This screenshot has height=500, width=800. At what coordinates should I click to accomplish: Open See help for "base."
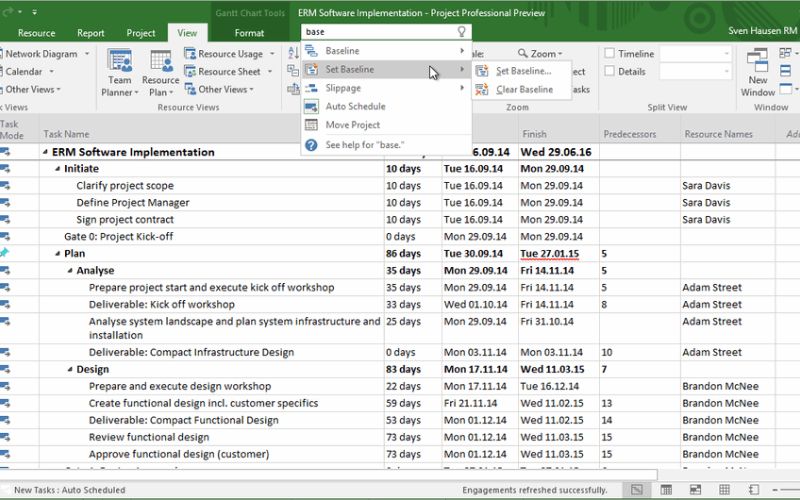pyautogui.click(x=385, y=145)
